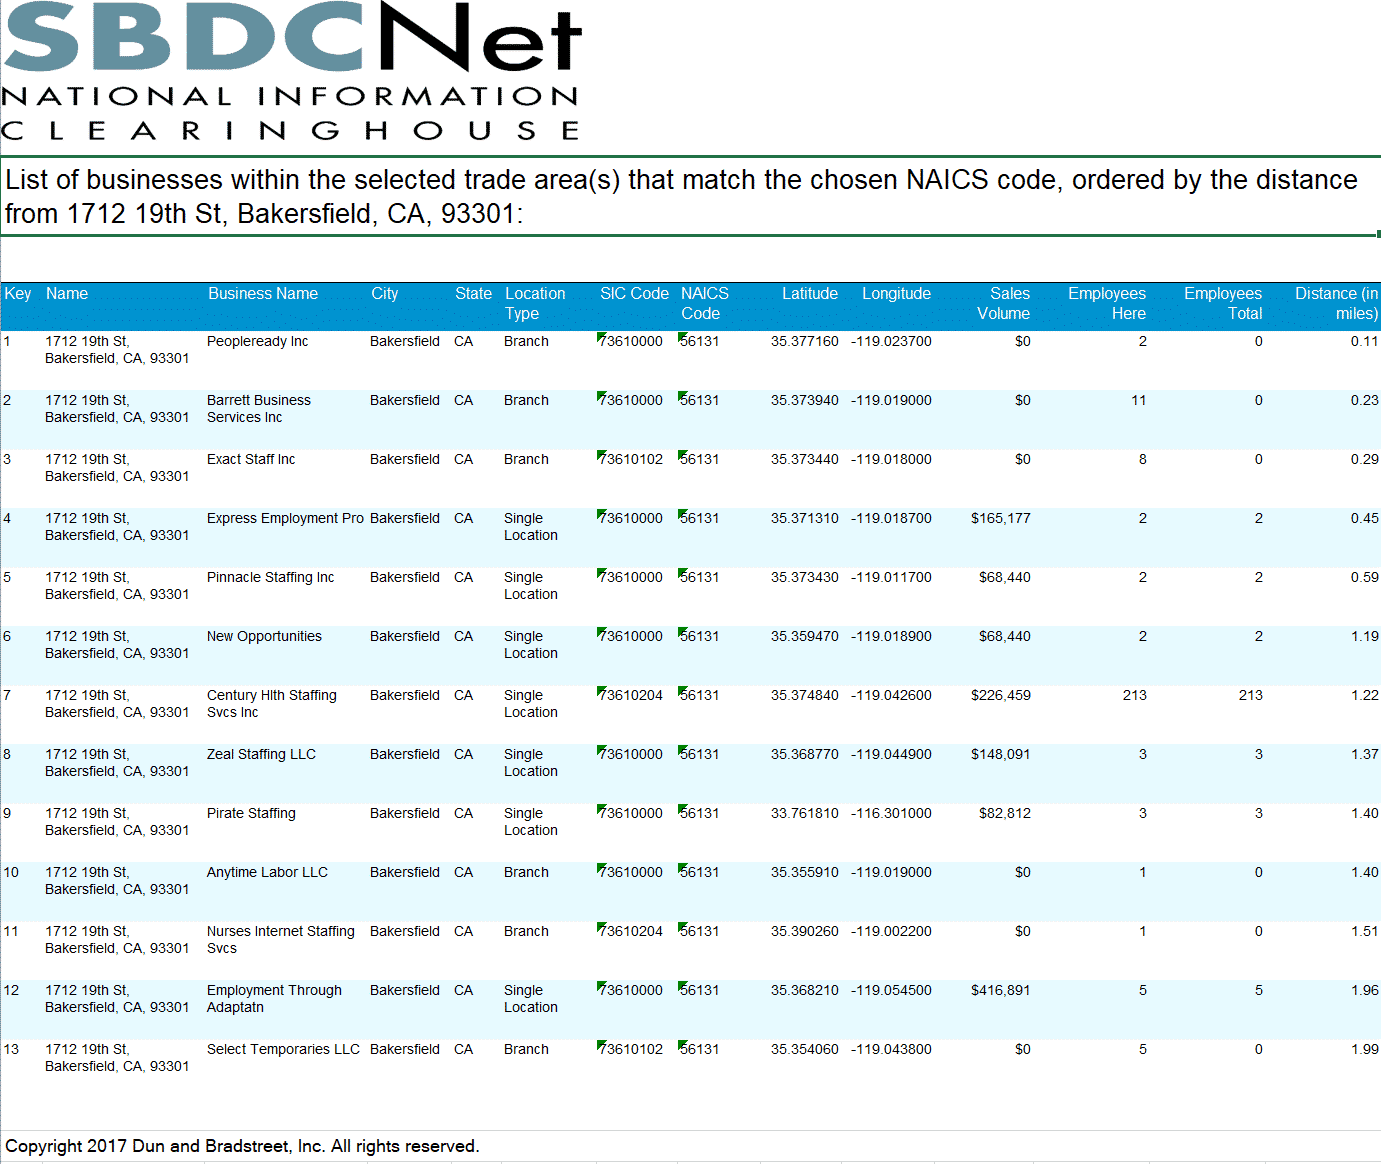This screenshot has width=1381, height=1164.
Task: Select the Latitude column header
Action: click(810, 294)
